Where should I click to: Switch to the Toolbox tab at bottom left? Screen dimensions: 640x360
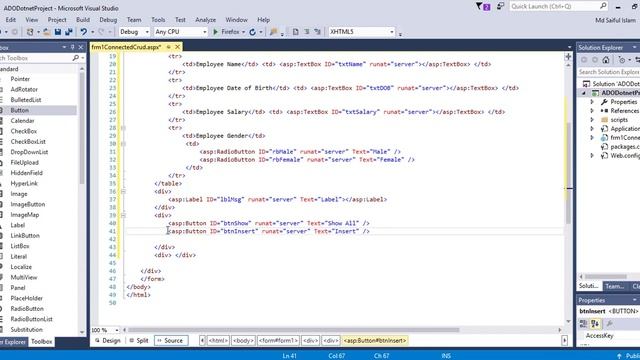[x=41, y=342]
